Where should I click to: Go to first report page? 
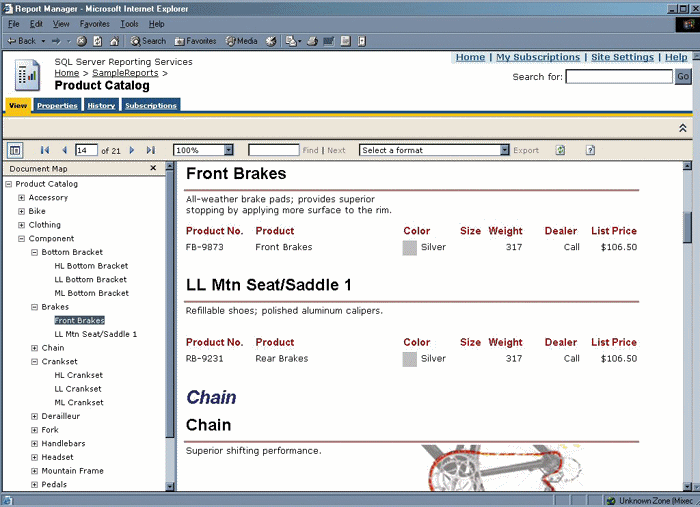(45, 150)
